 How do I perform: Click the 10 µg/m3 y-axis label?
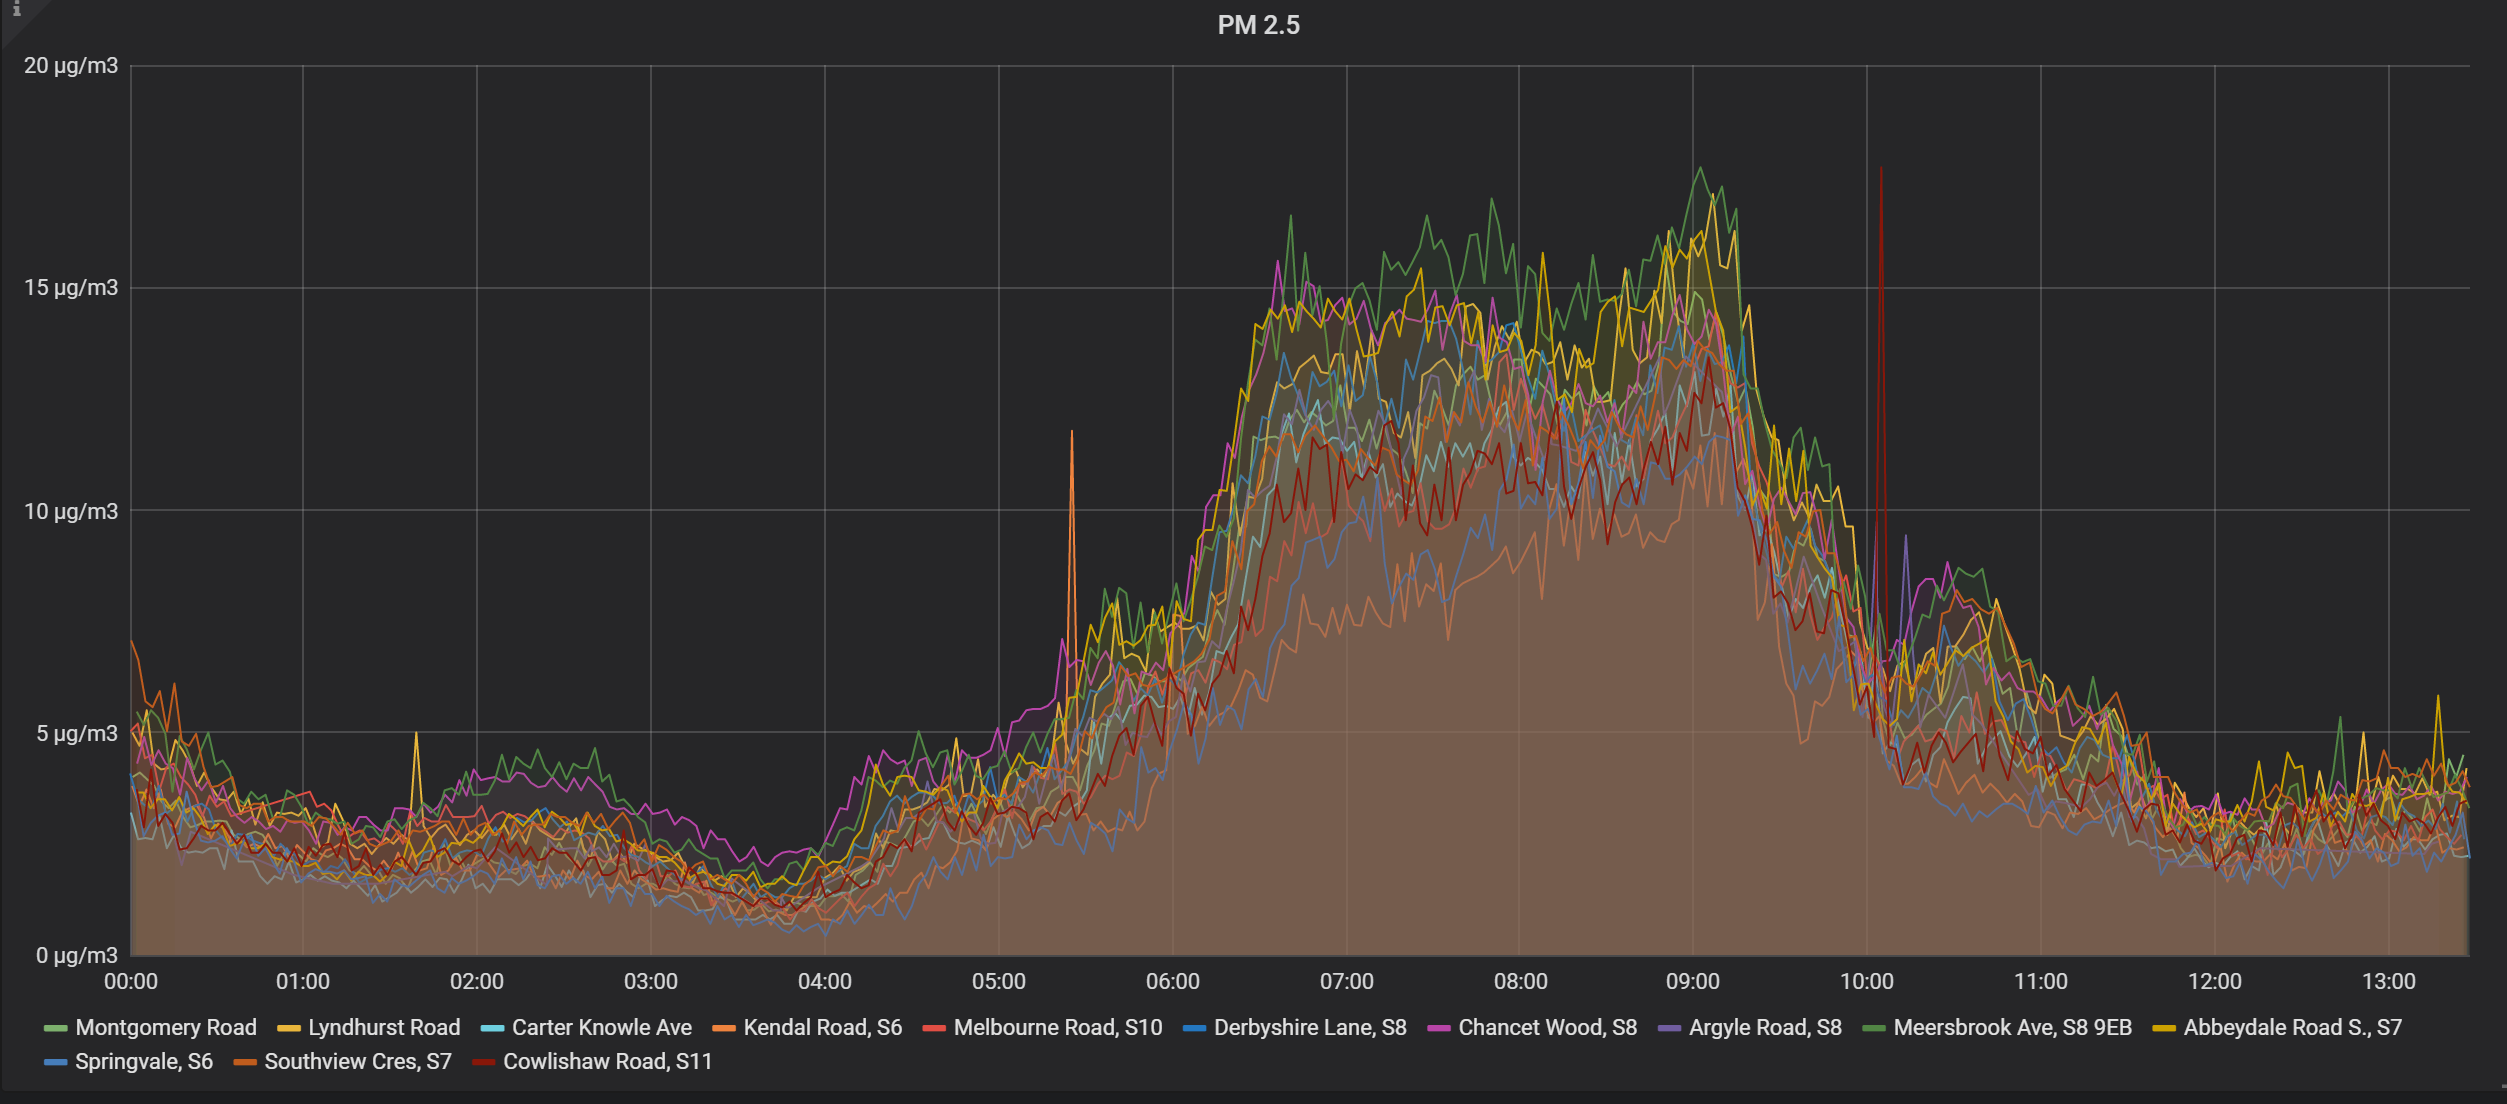71,511
